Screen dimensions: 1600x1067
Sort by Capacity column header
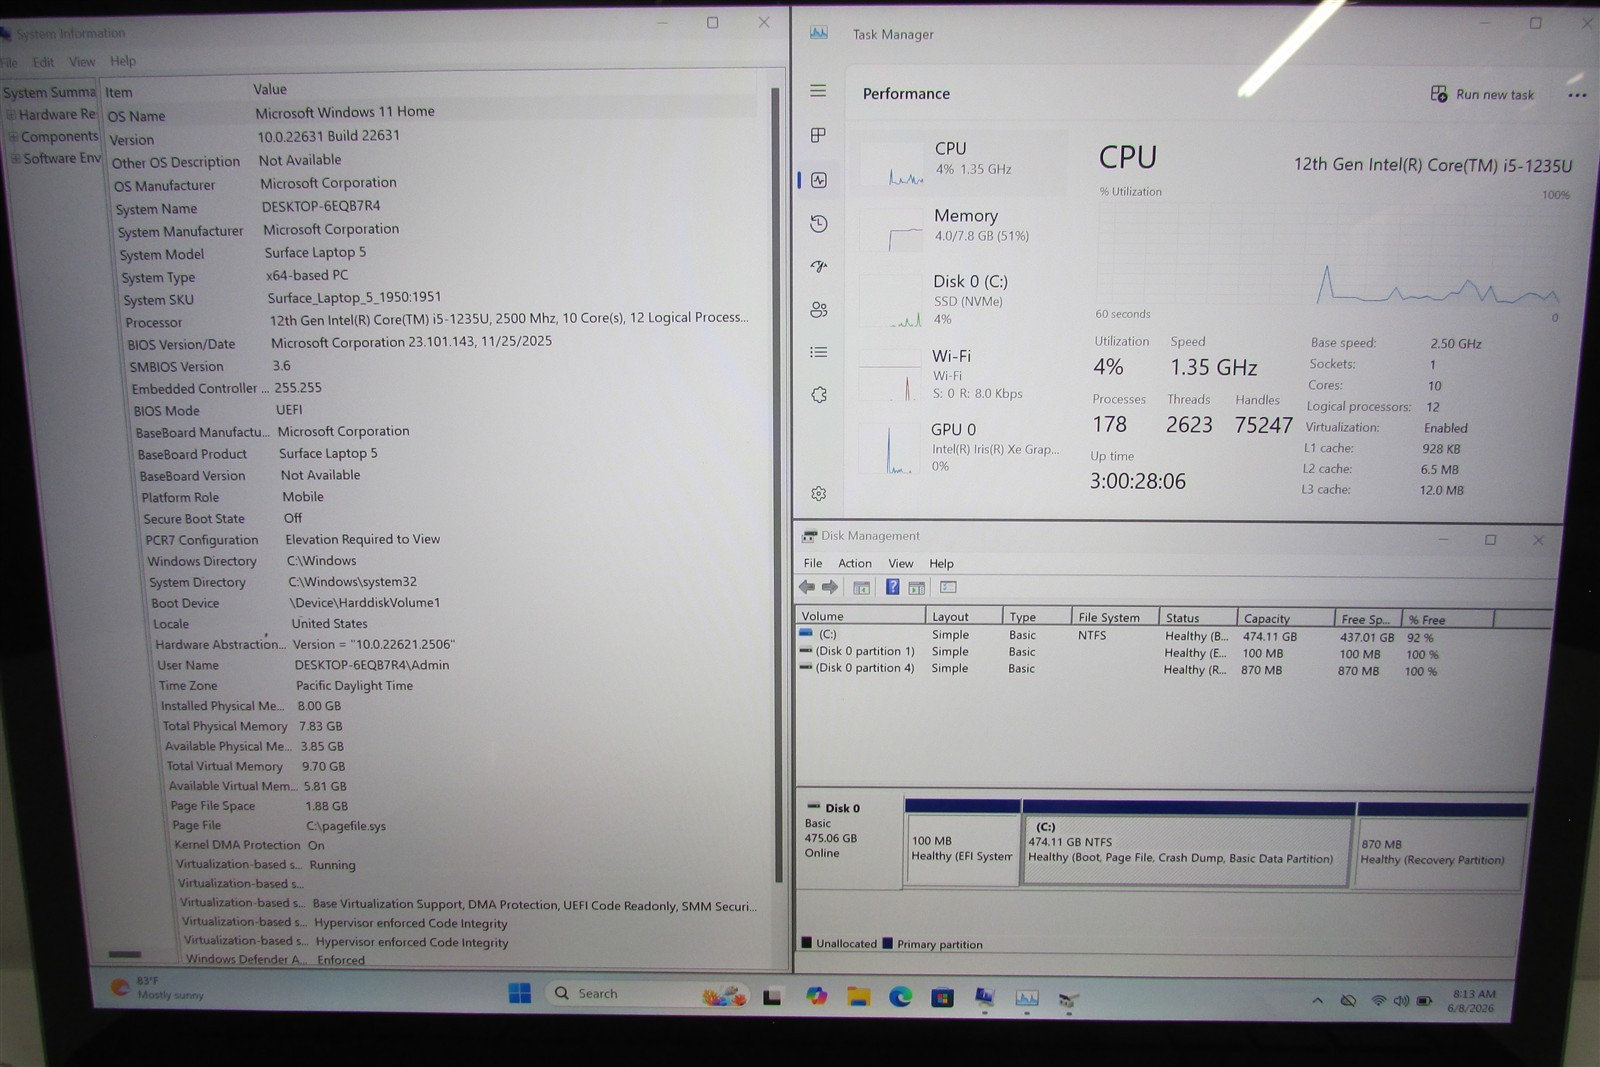pyautogui.click(x=1285, y=618)
